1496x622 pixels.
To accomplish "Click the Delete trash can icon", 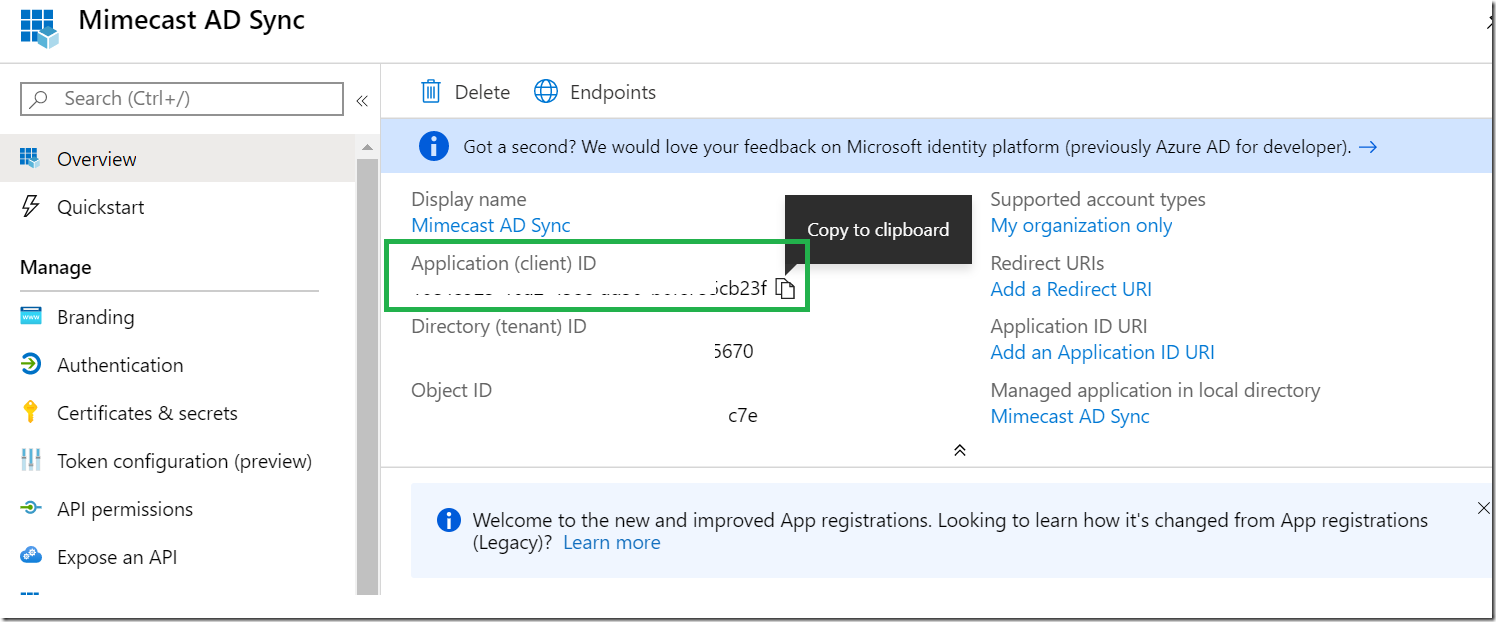I will 431,92.
